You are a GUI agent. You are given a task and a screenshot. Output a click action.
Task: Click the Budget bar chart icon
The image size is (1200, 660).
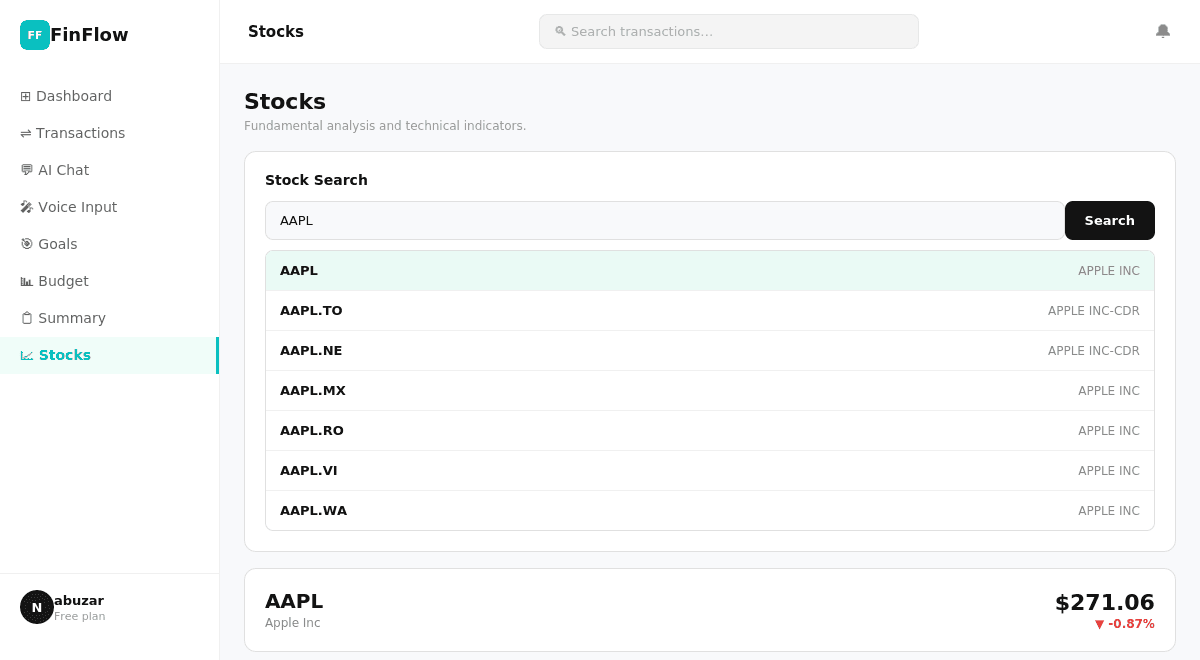pyautogui.click(x=27, y=281)
